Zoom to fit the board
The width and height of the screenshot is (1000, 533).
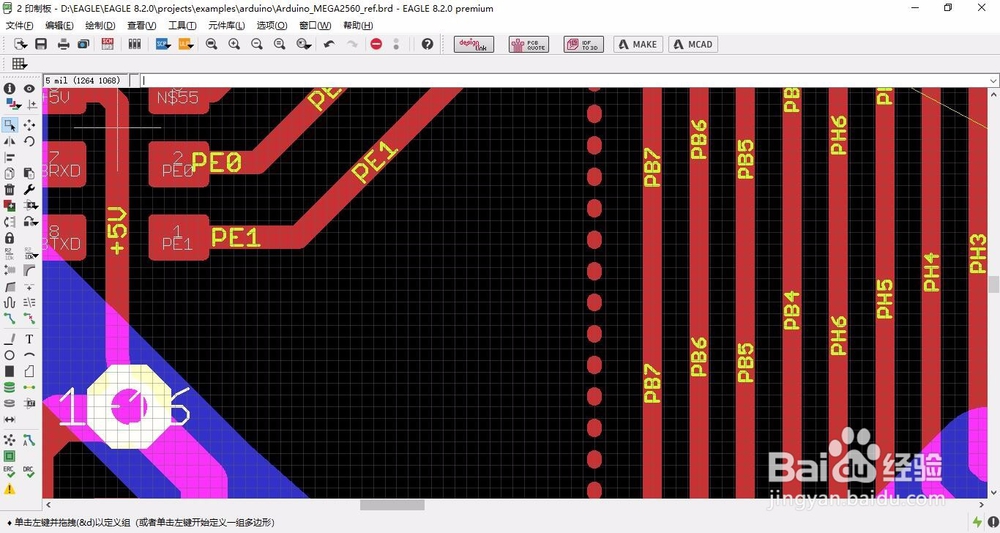pyautogui.click(x=211, y=44)
